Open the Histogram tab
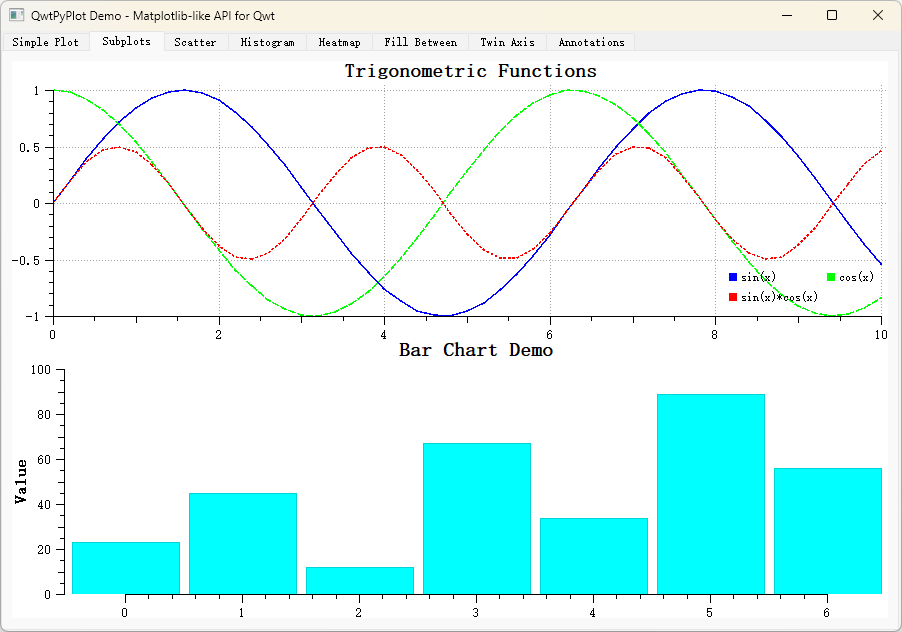 pos(267,42)
